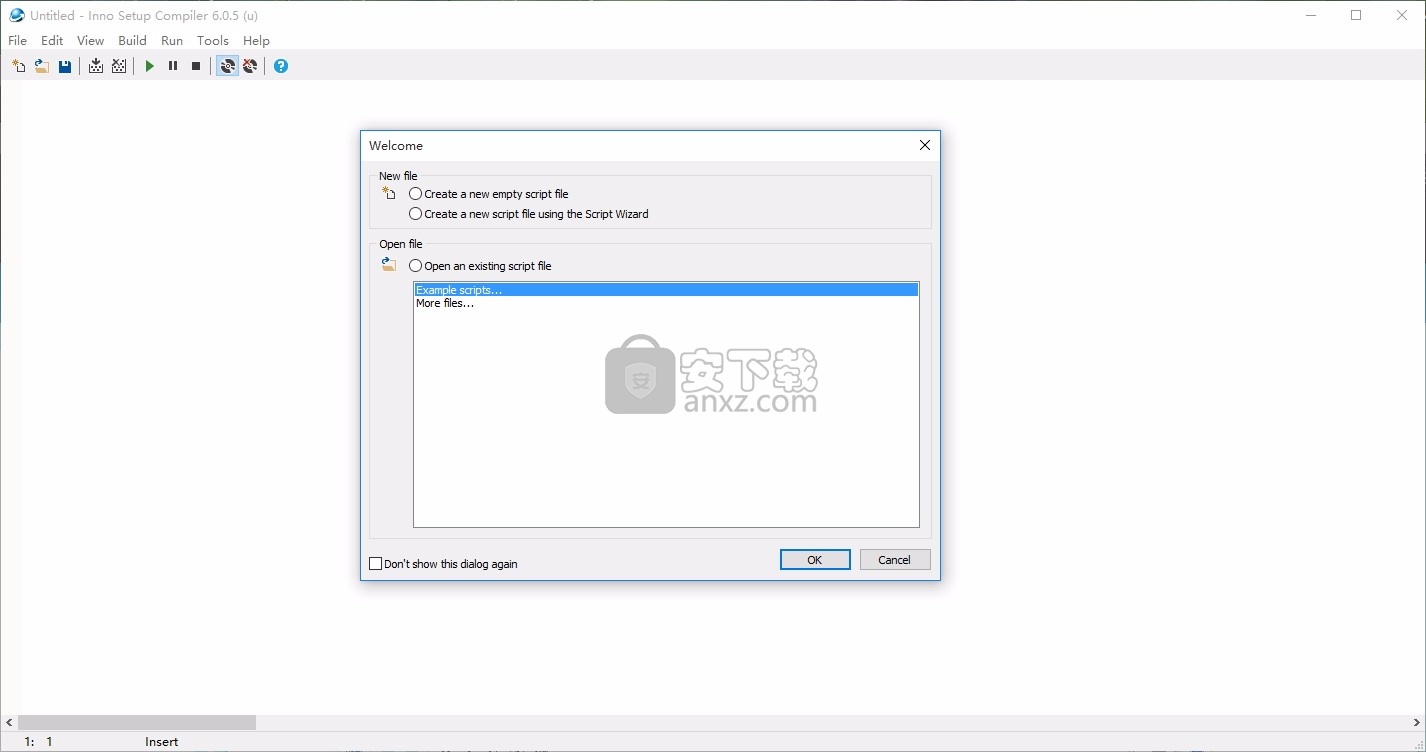
Task: Click the Target Setup disc icon
Action: (x=228, y=66)
